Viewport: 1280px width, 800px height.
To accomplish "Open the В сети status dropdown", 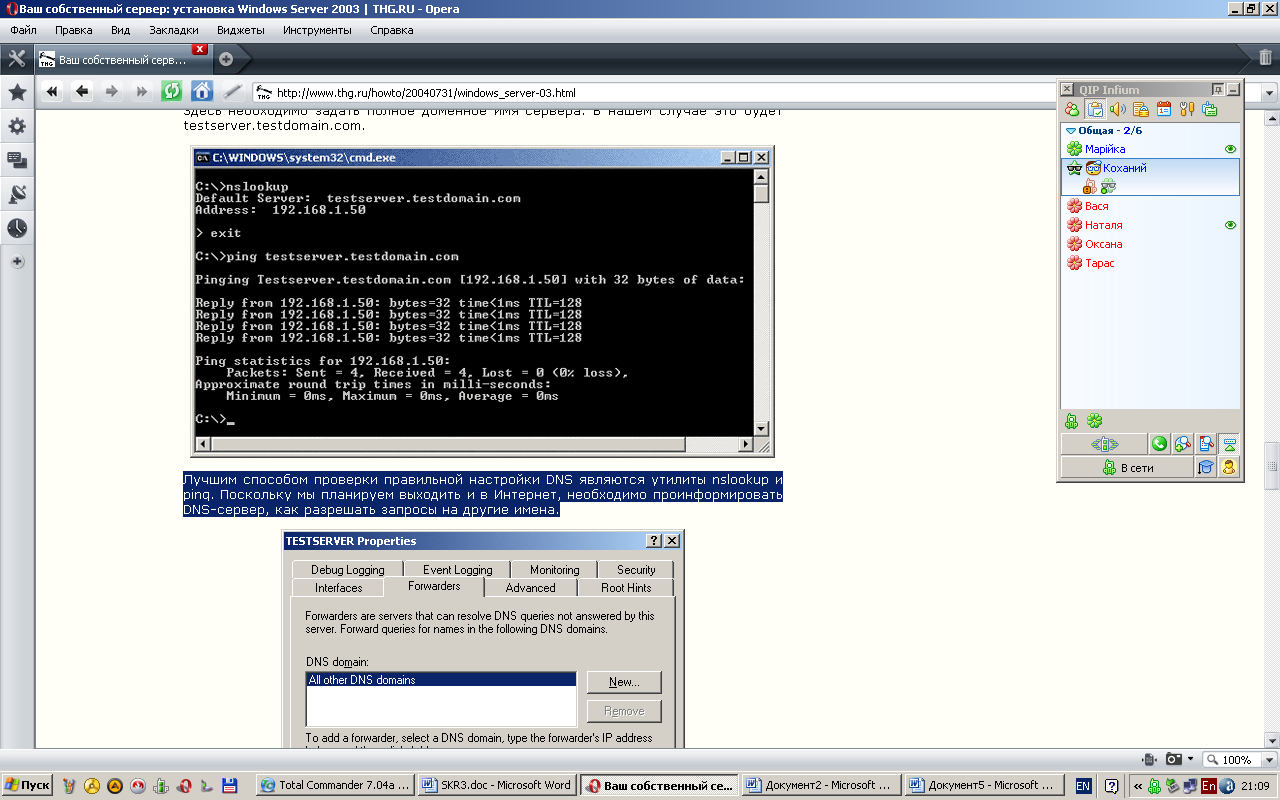I will (x=1127, y=467).
